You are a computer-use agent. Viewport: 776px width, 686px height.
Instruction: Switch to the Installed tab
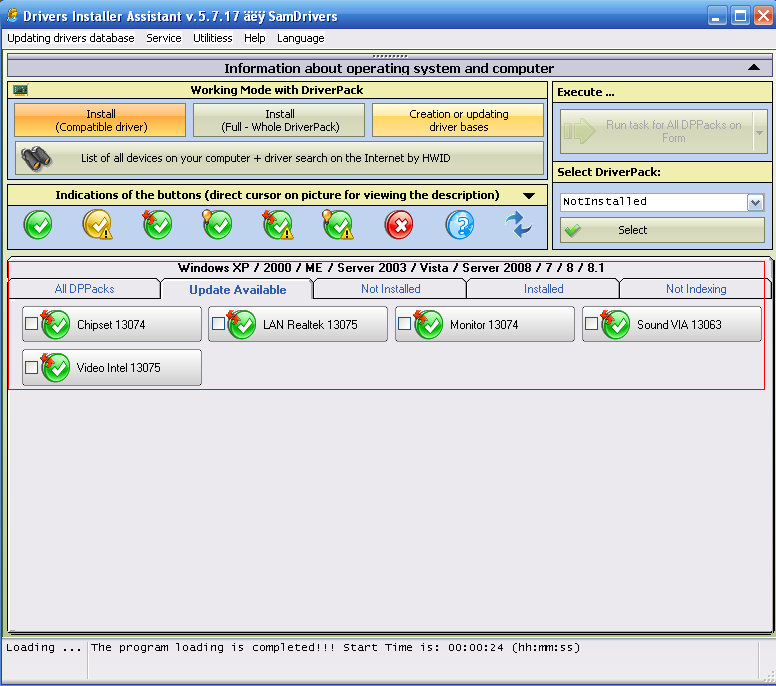(x=543, y=289)
